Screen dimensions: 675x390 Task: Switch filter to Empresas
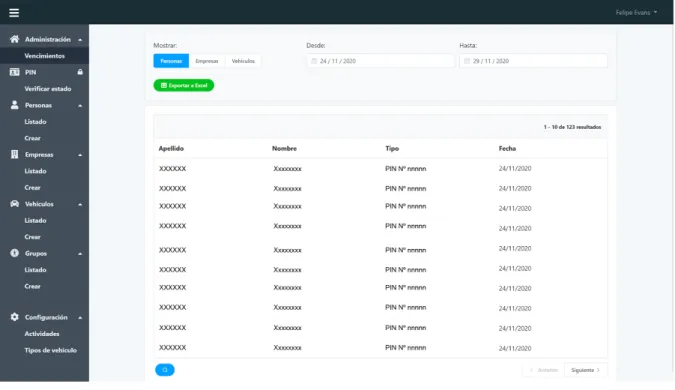pos(207,61)
